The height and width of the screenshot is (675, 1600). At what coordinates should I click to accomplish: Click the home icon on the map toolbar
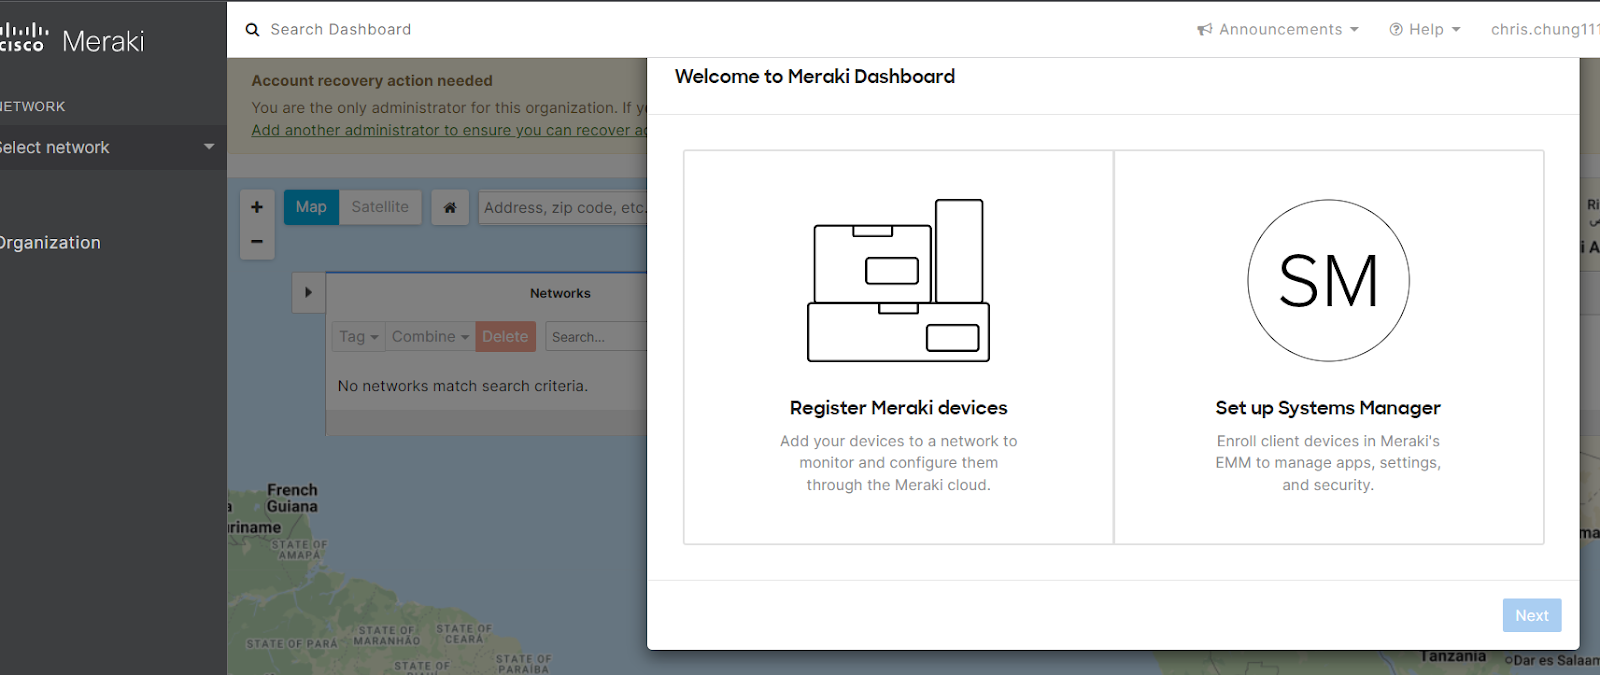tap(450, 208)
